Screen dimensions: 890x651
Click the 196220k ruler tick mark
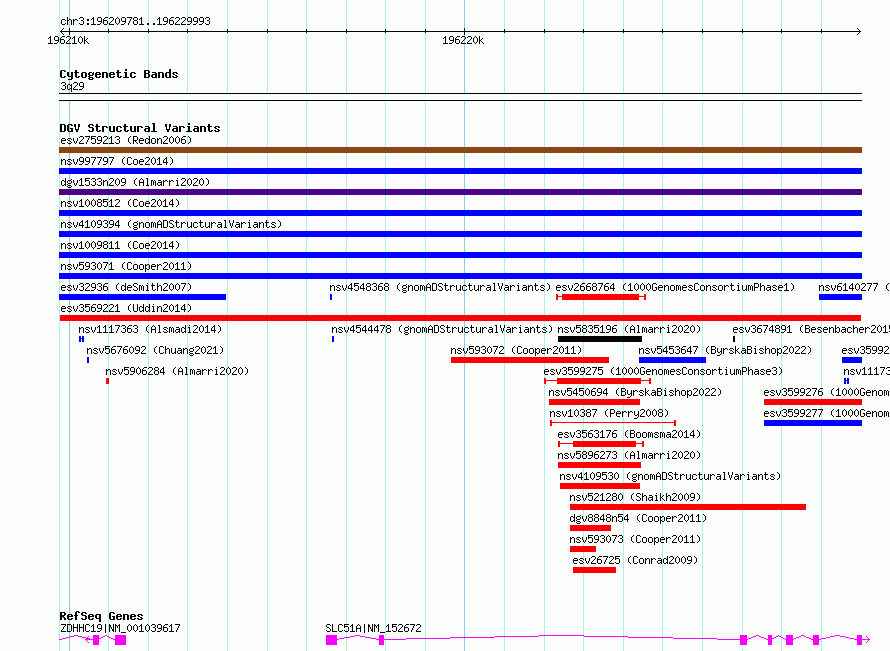pyautogui.click(x=464, y=31)
